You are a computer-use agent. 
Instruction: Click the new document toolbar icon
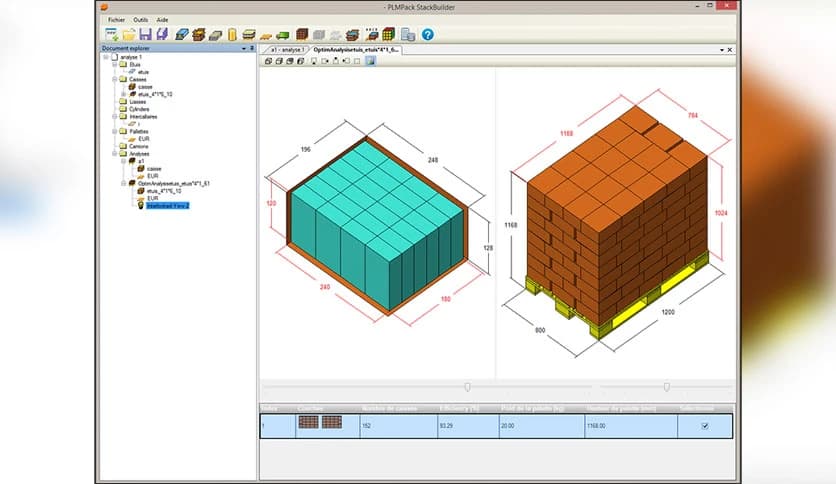pyautogui.click(x=112, y=34)
